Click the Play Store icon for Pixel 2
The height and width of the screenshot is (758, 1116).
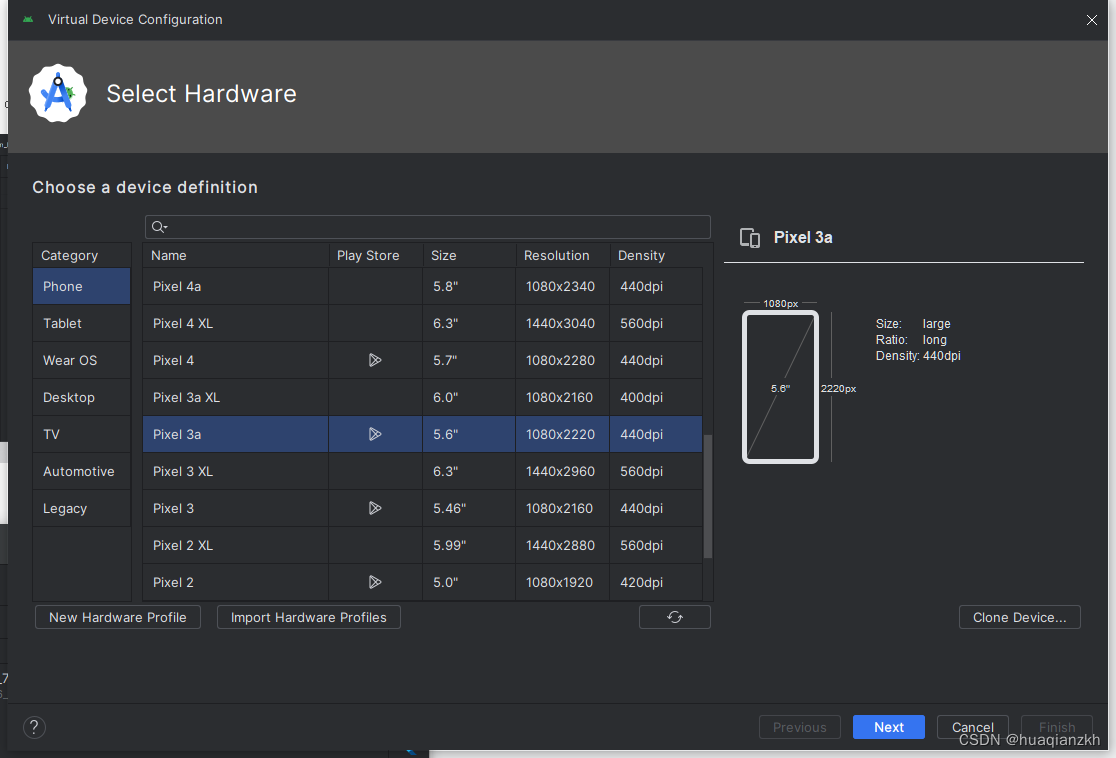tap(375, 582)
